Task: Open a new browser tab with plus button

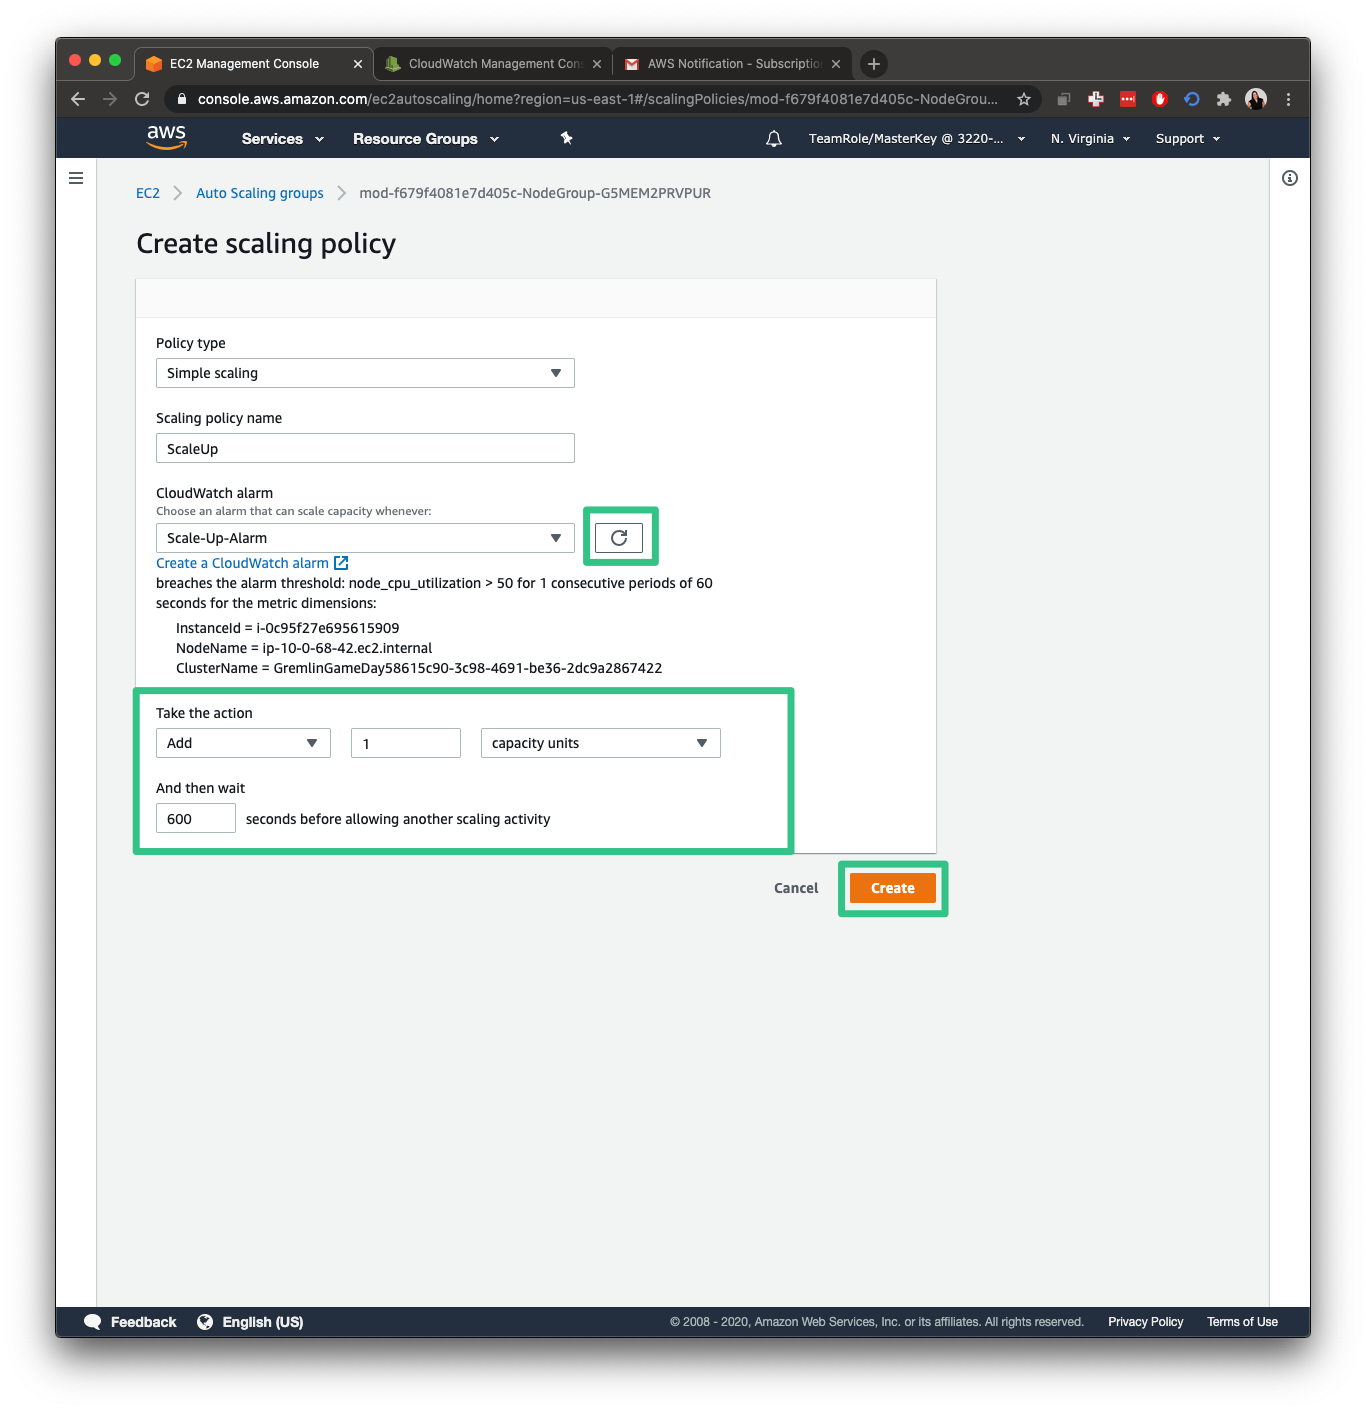Action: pyautogui.click(x=874, y=64)
